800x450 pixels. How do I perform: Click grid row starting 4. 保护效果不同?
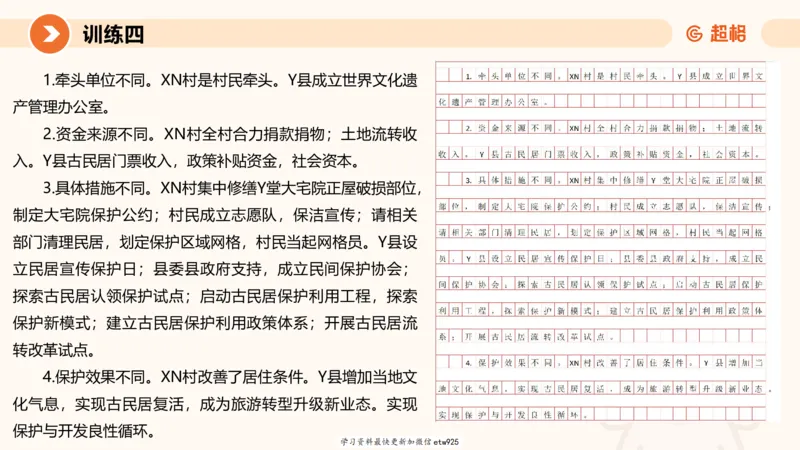601,362
